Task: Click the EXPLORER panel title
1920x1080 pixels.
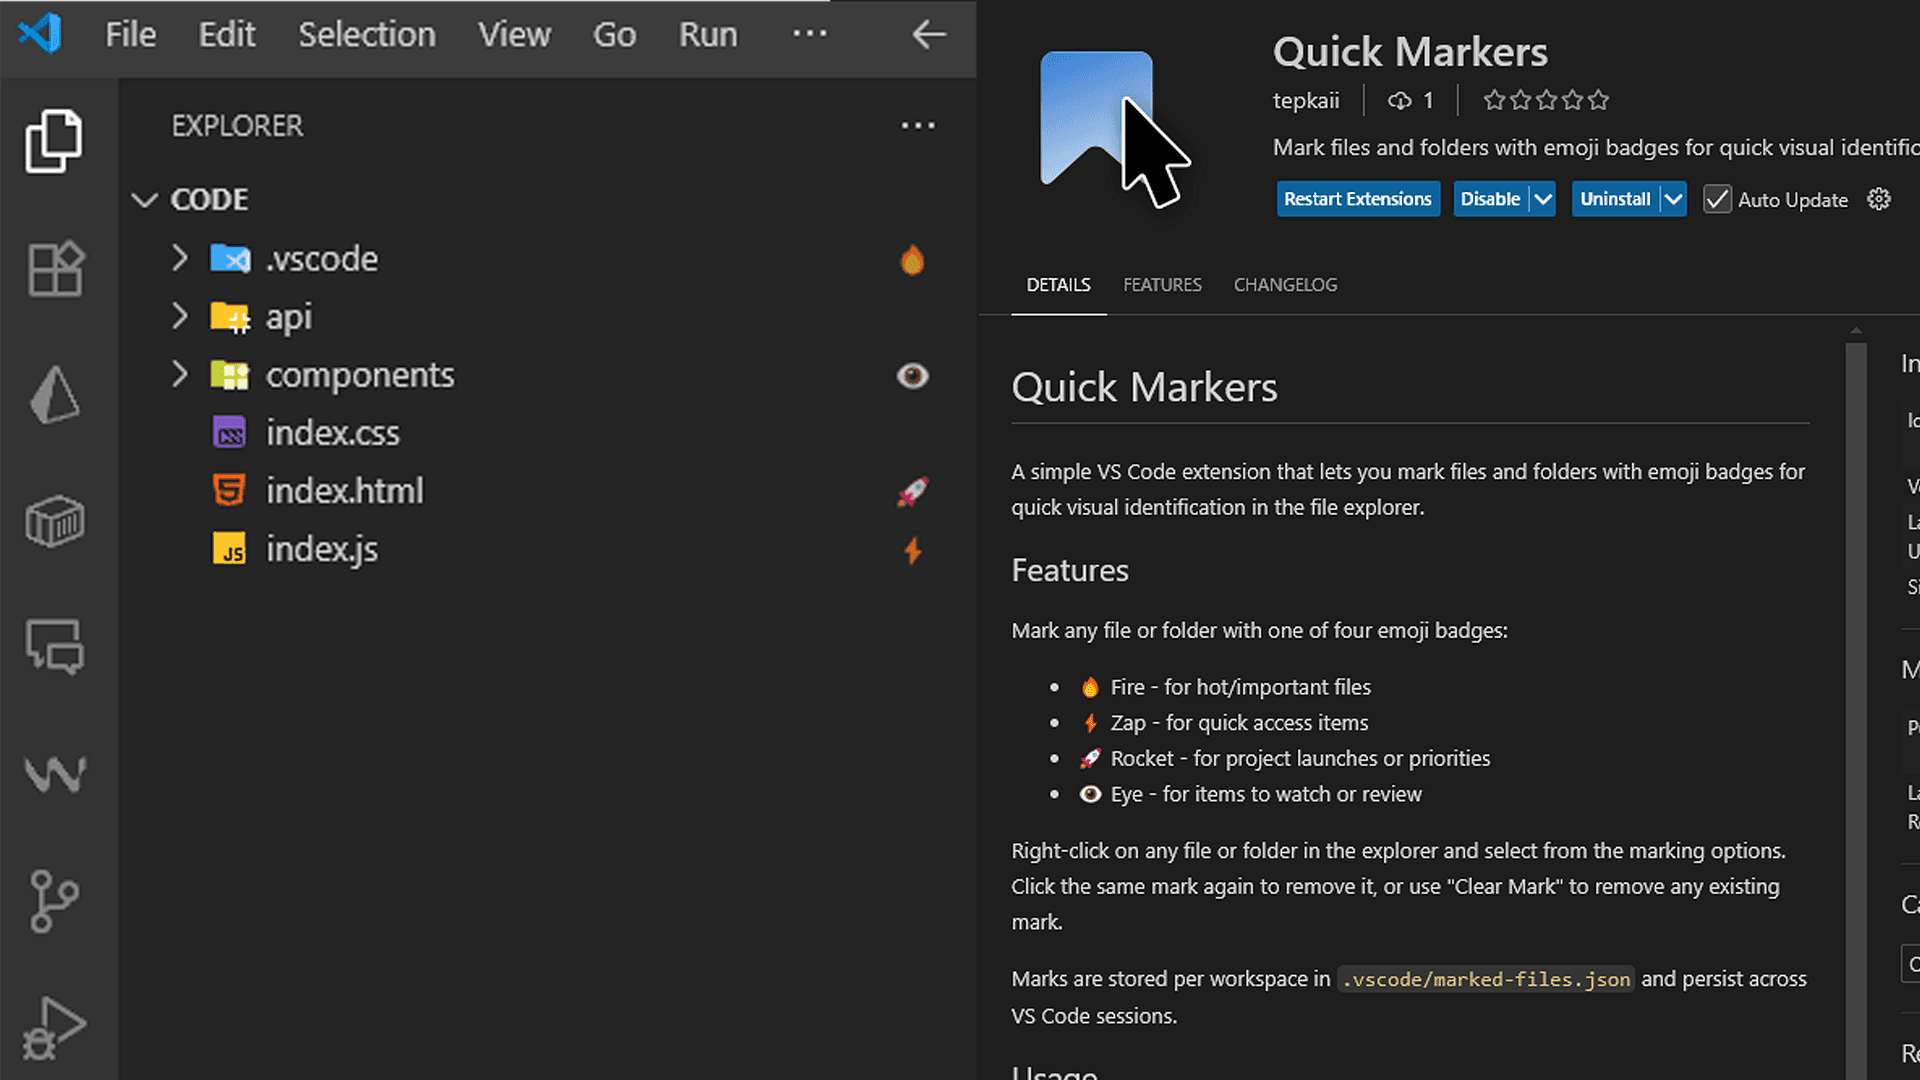Action: [x=237, y=126]
